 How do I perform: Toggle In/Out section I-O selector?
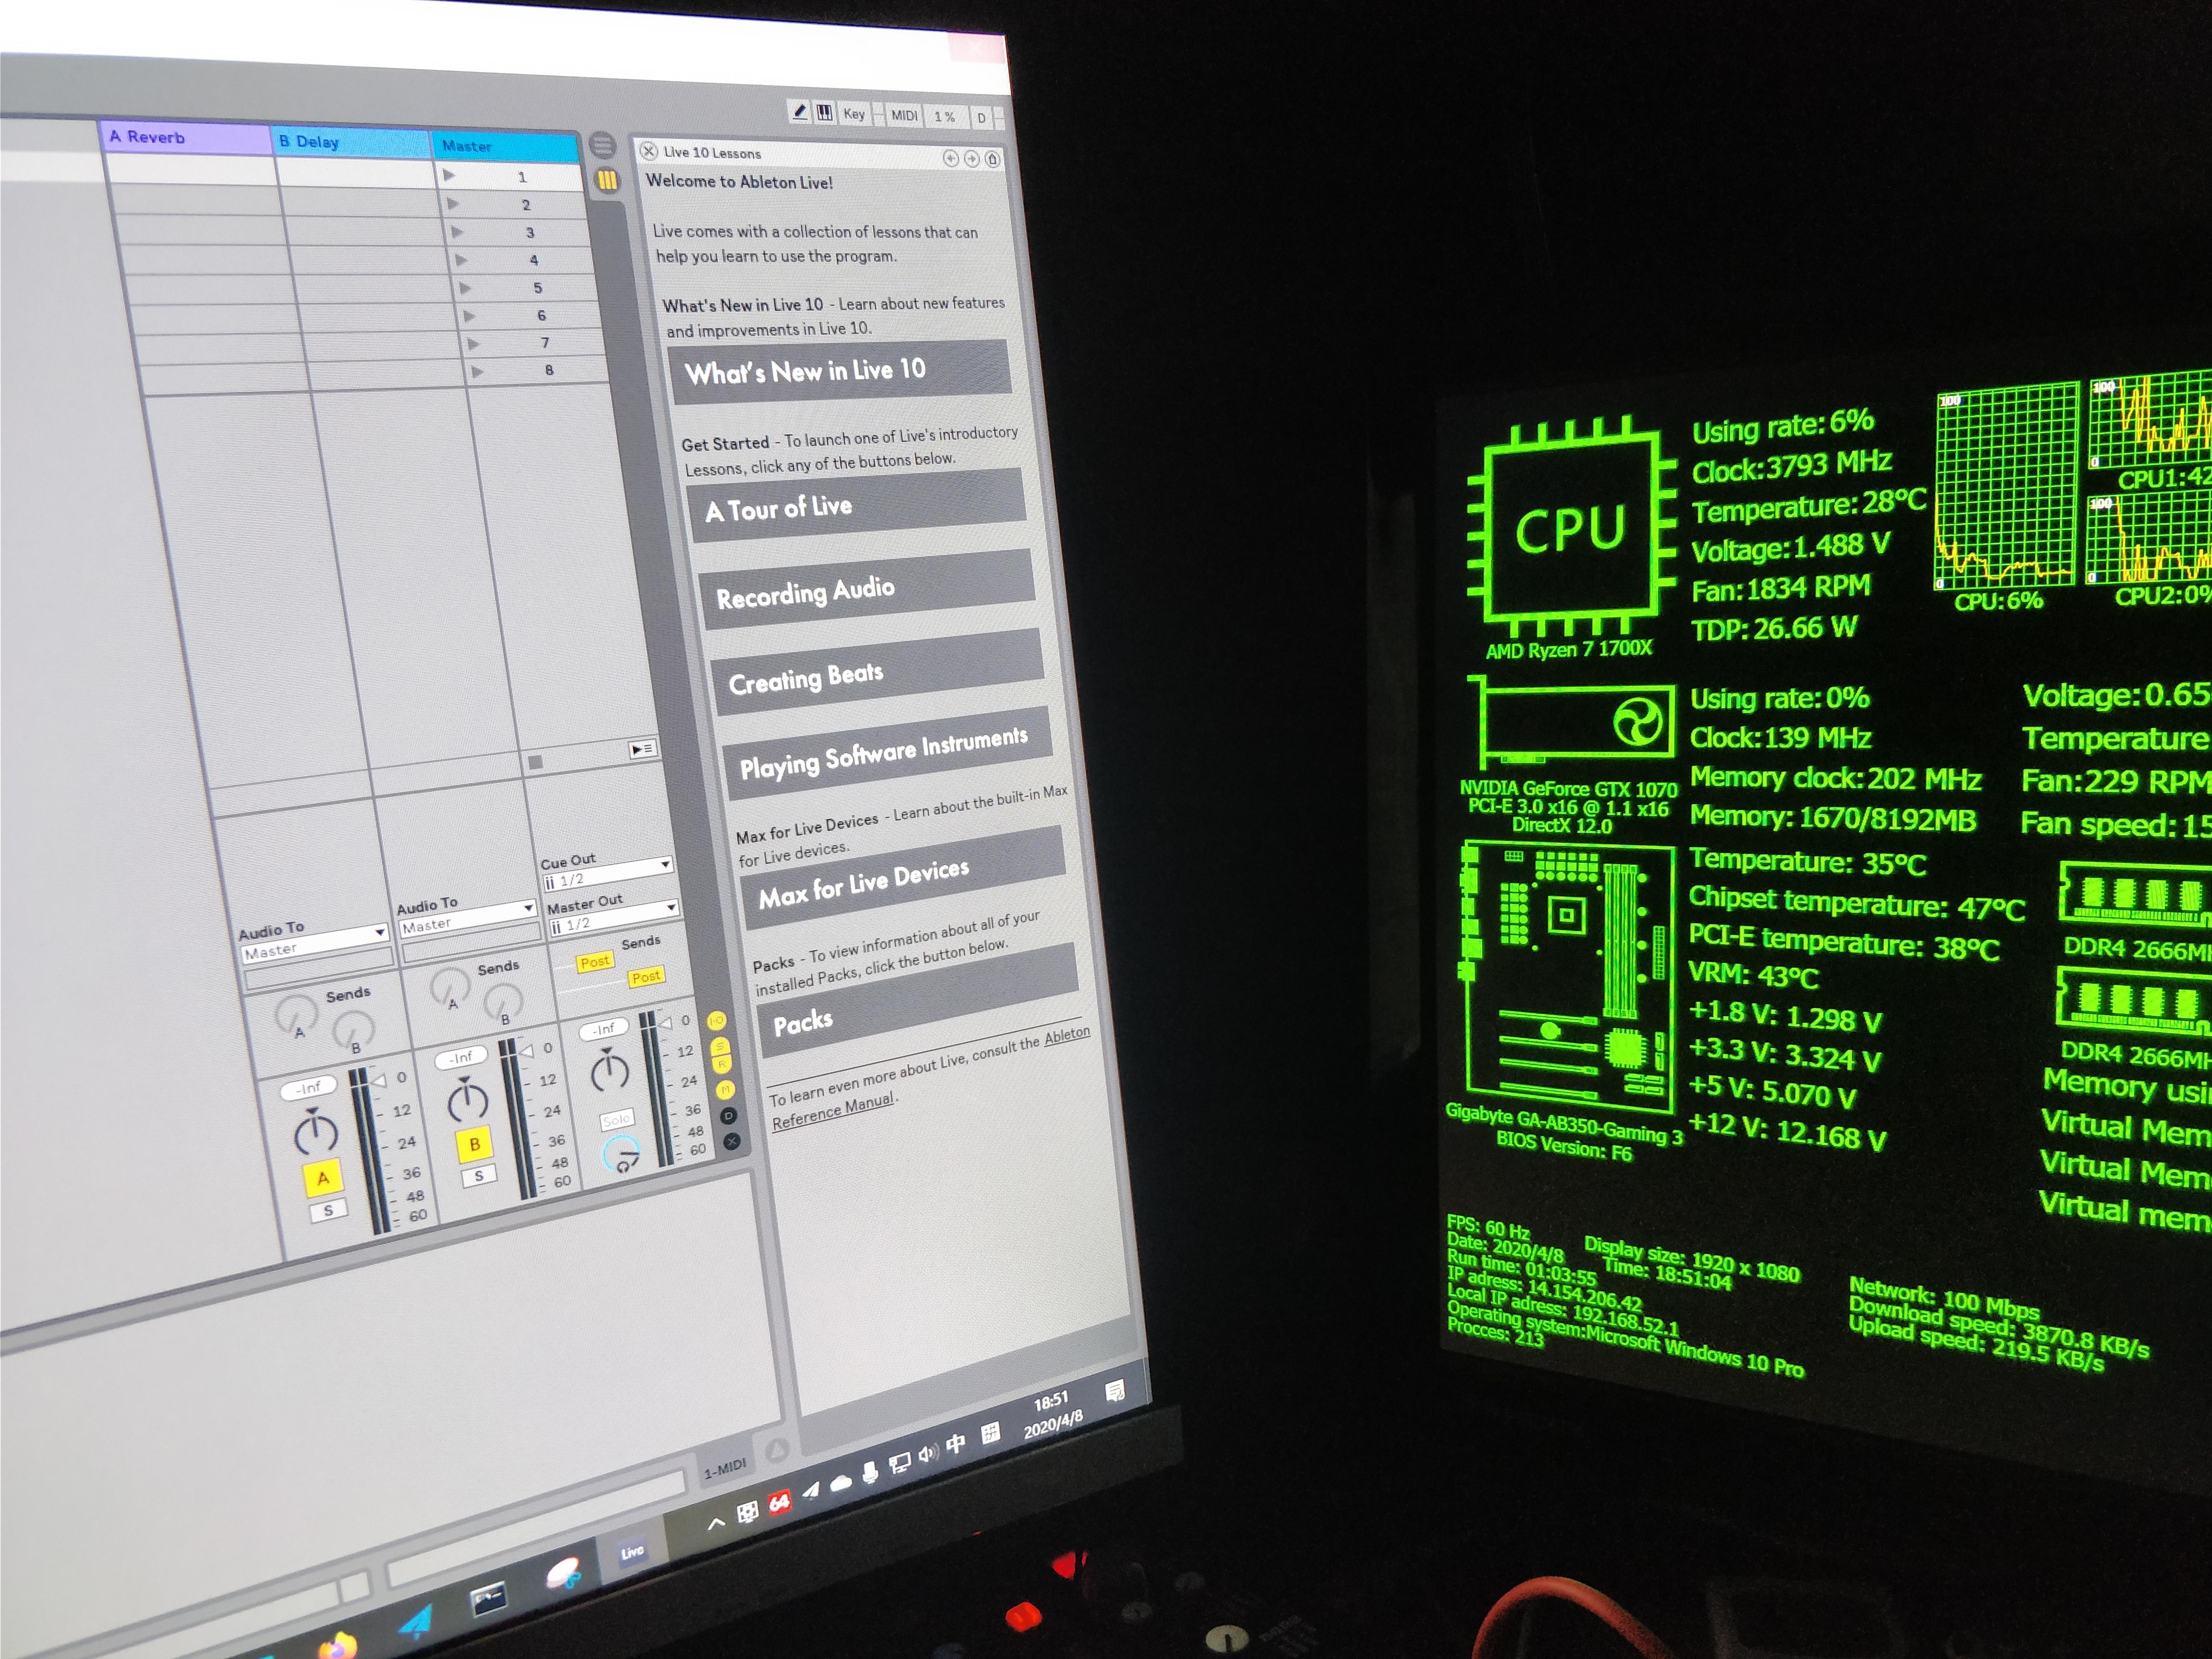[716, 1021]
